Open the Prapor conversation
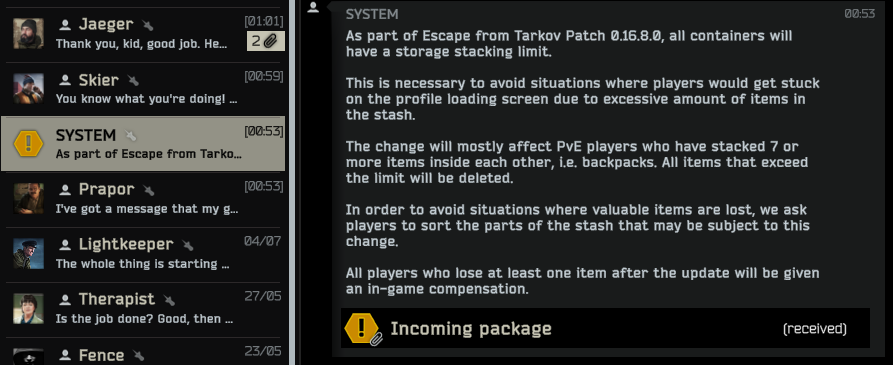The image size is (893, 365). pos(144,199)
